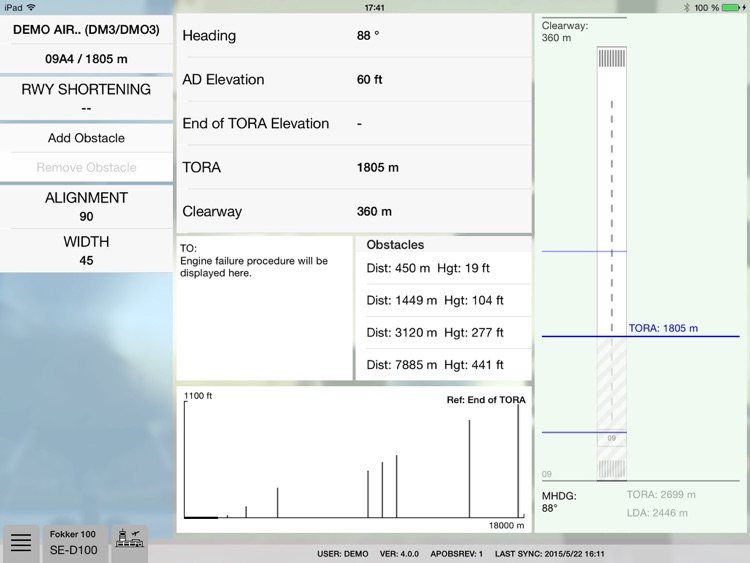Tap the Obstacles list header
The image size is (750, 563).
pos(444,244)
